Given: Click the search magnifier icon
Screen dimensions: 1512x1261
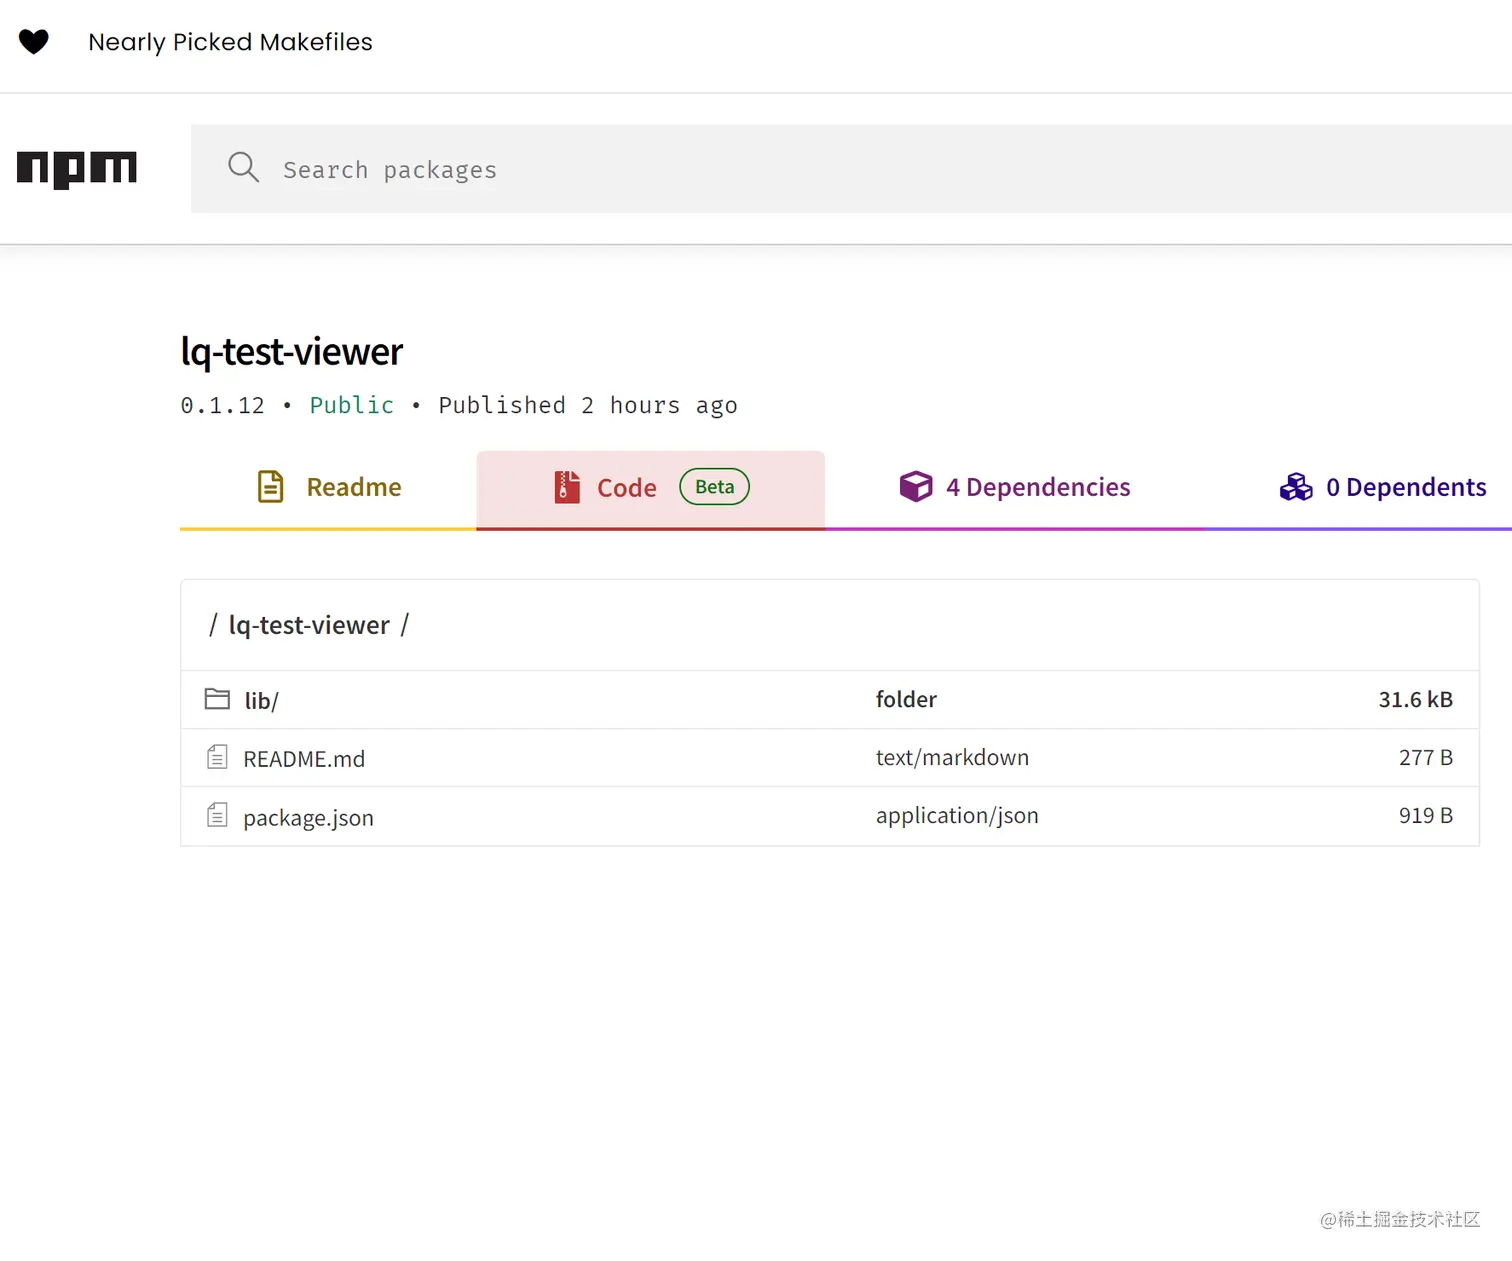Looking at the screenshot, I should coord(243,167).
